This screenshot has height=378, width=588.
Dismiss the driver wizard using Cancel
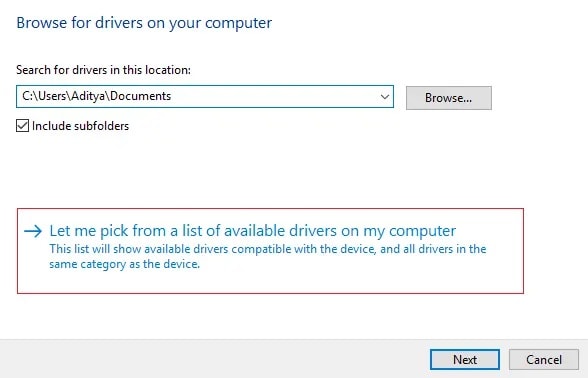point(543,360)
